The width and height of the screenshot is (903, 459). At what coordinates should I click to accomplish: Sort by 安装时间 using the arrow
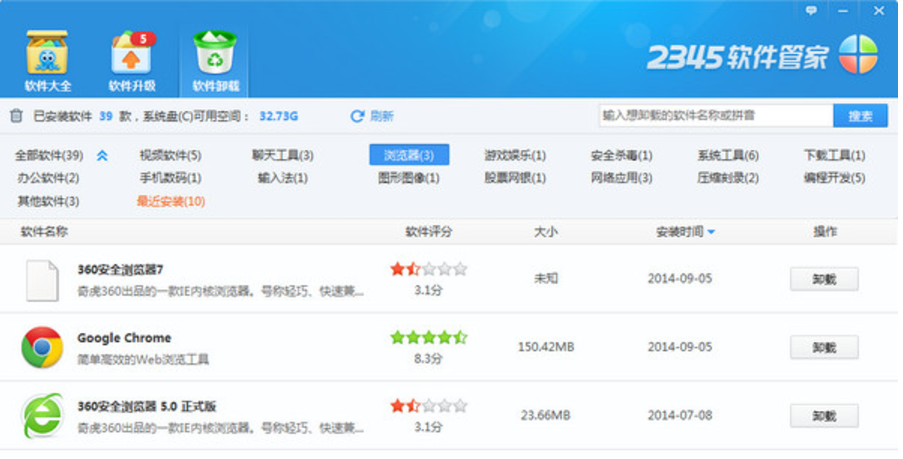[x=711, y=232]
